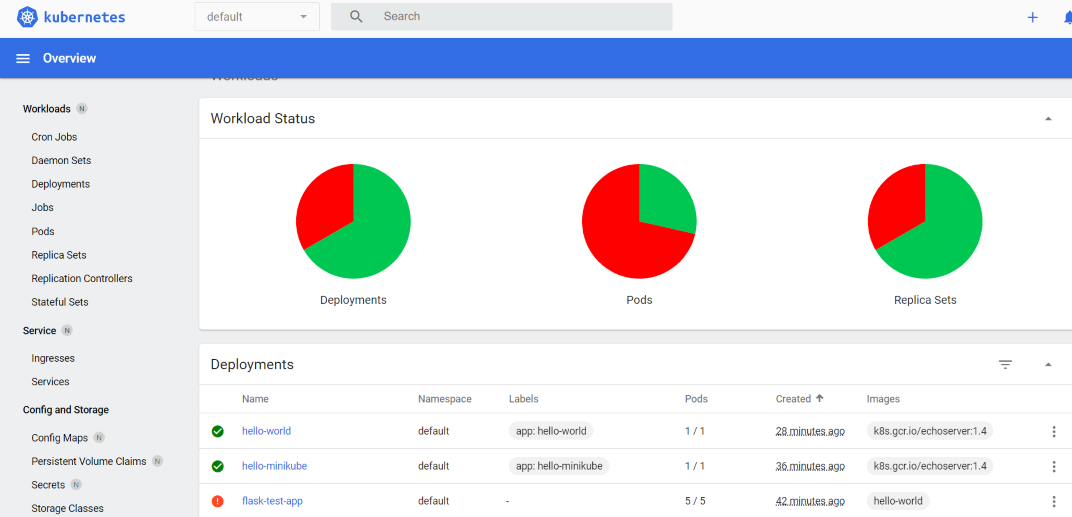Viewport: 1072px width, 517px height.
Task: Open the flask-test-app deployment link
Action: (x=272, y=501)
